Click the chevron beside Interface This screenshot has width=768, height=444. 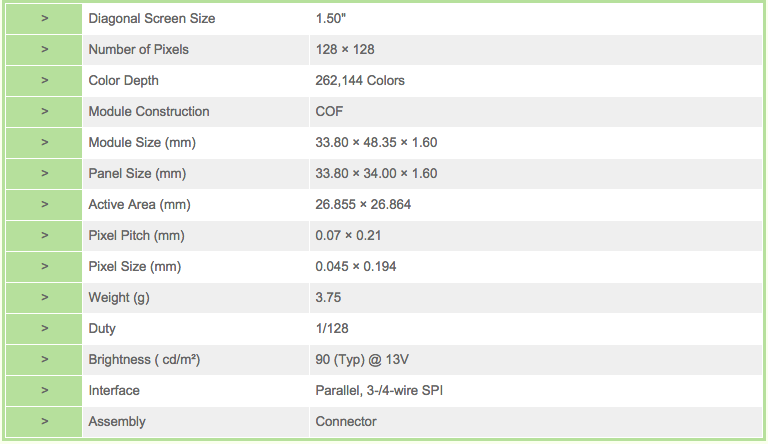45,391
